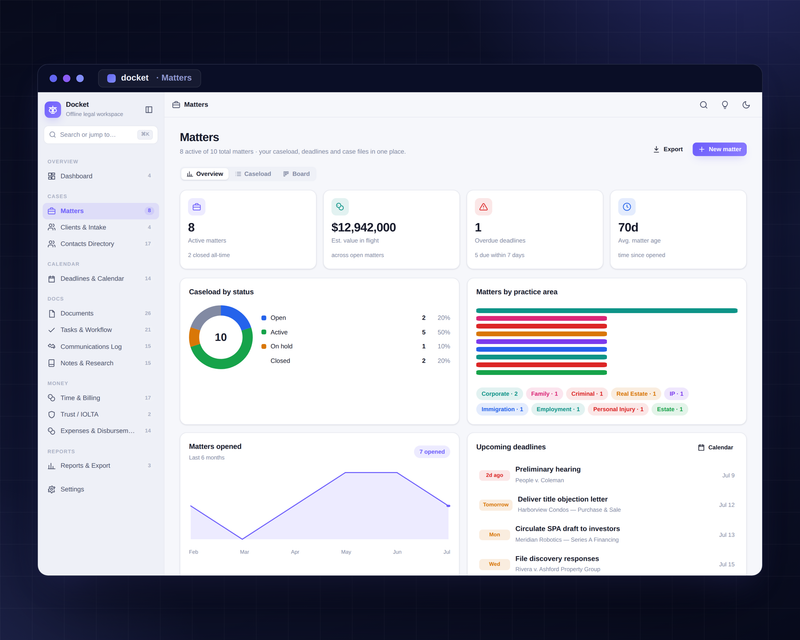800x640 pixels.
Task: Open Deadlines & Calendar in sidebar
Action: [x=101, y=279]
